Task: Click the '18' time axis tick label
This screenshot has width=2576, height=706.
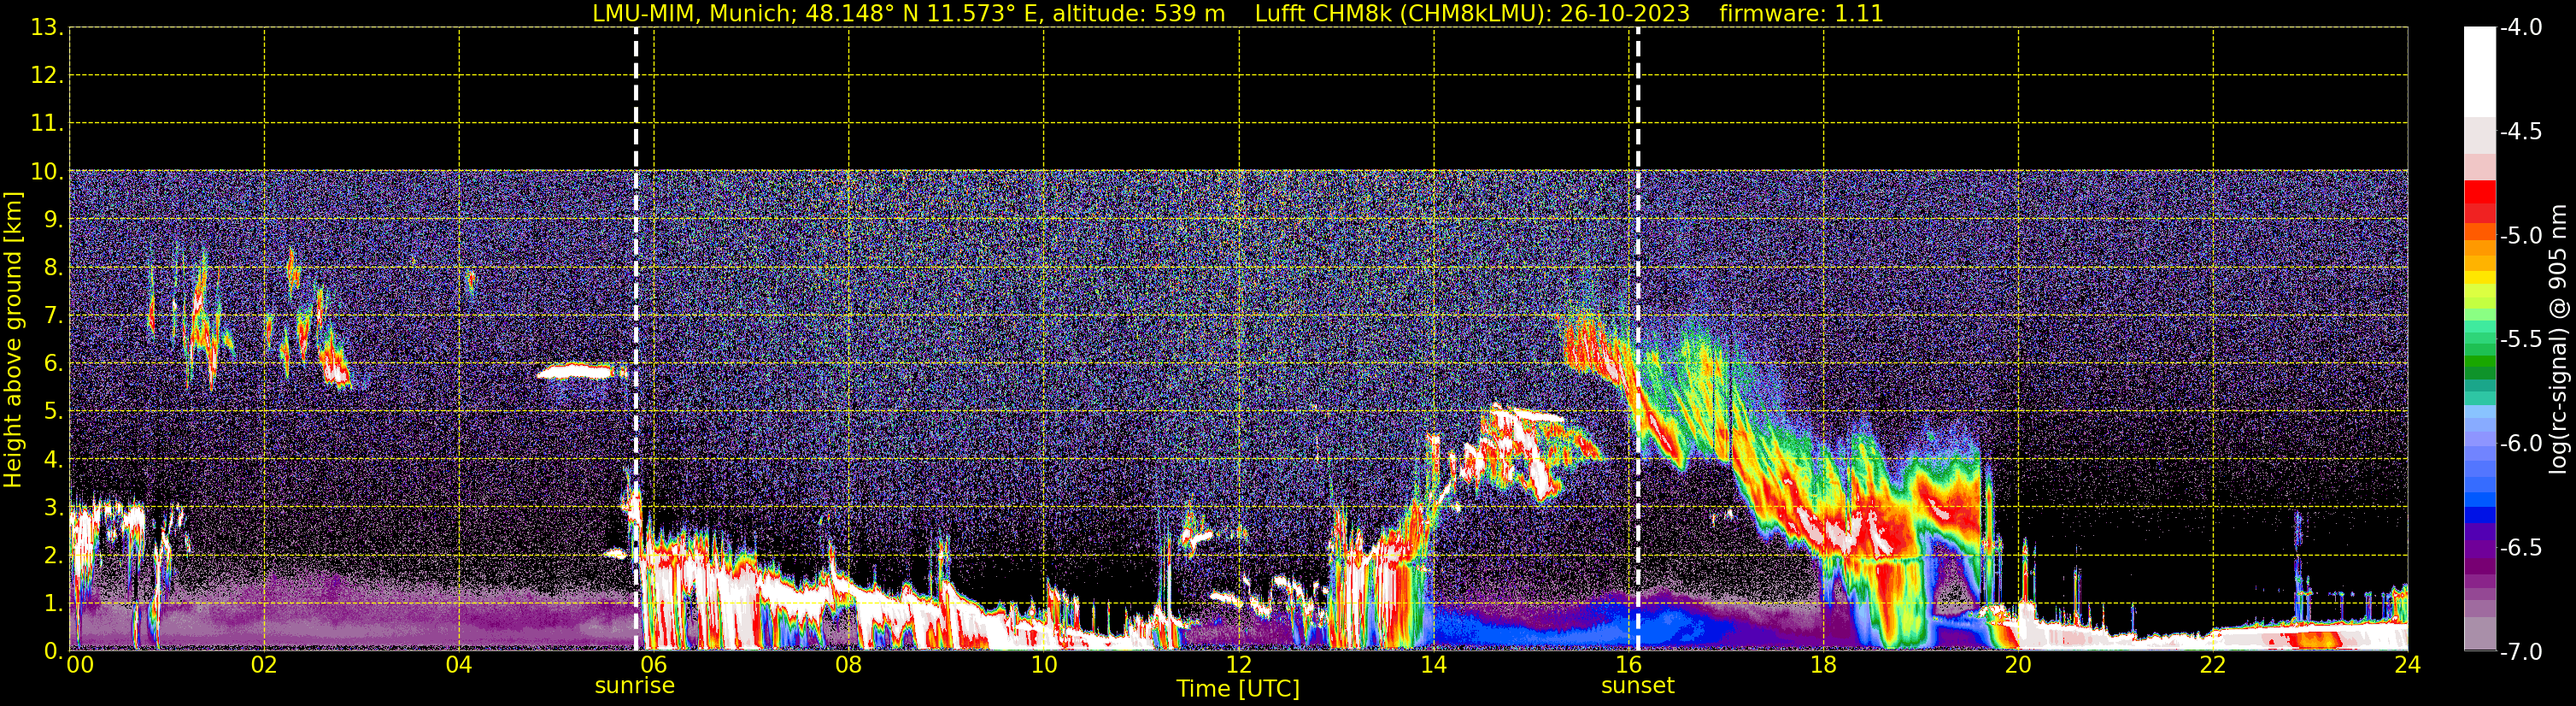Action: point(1823,665)
